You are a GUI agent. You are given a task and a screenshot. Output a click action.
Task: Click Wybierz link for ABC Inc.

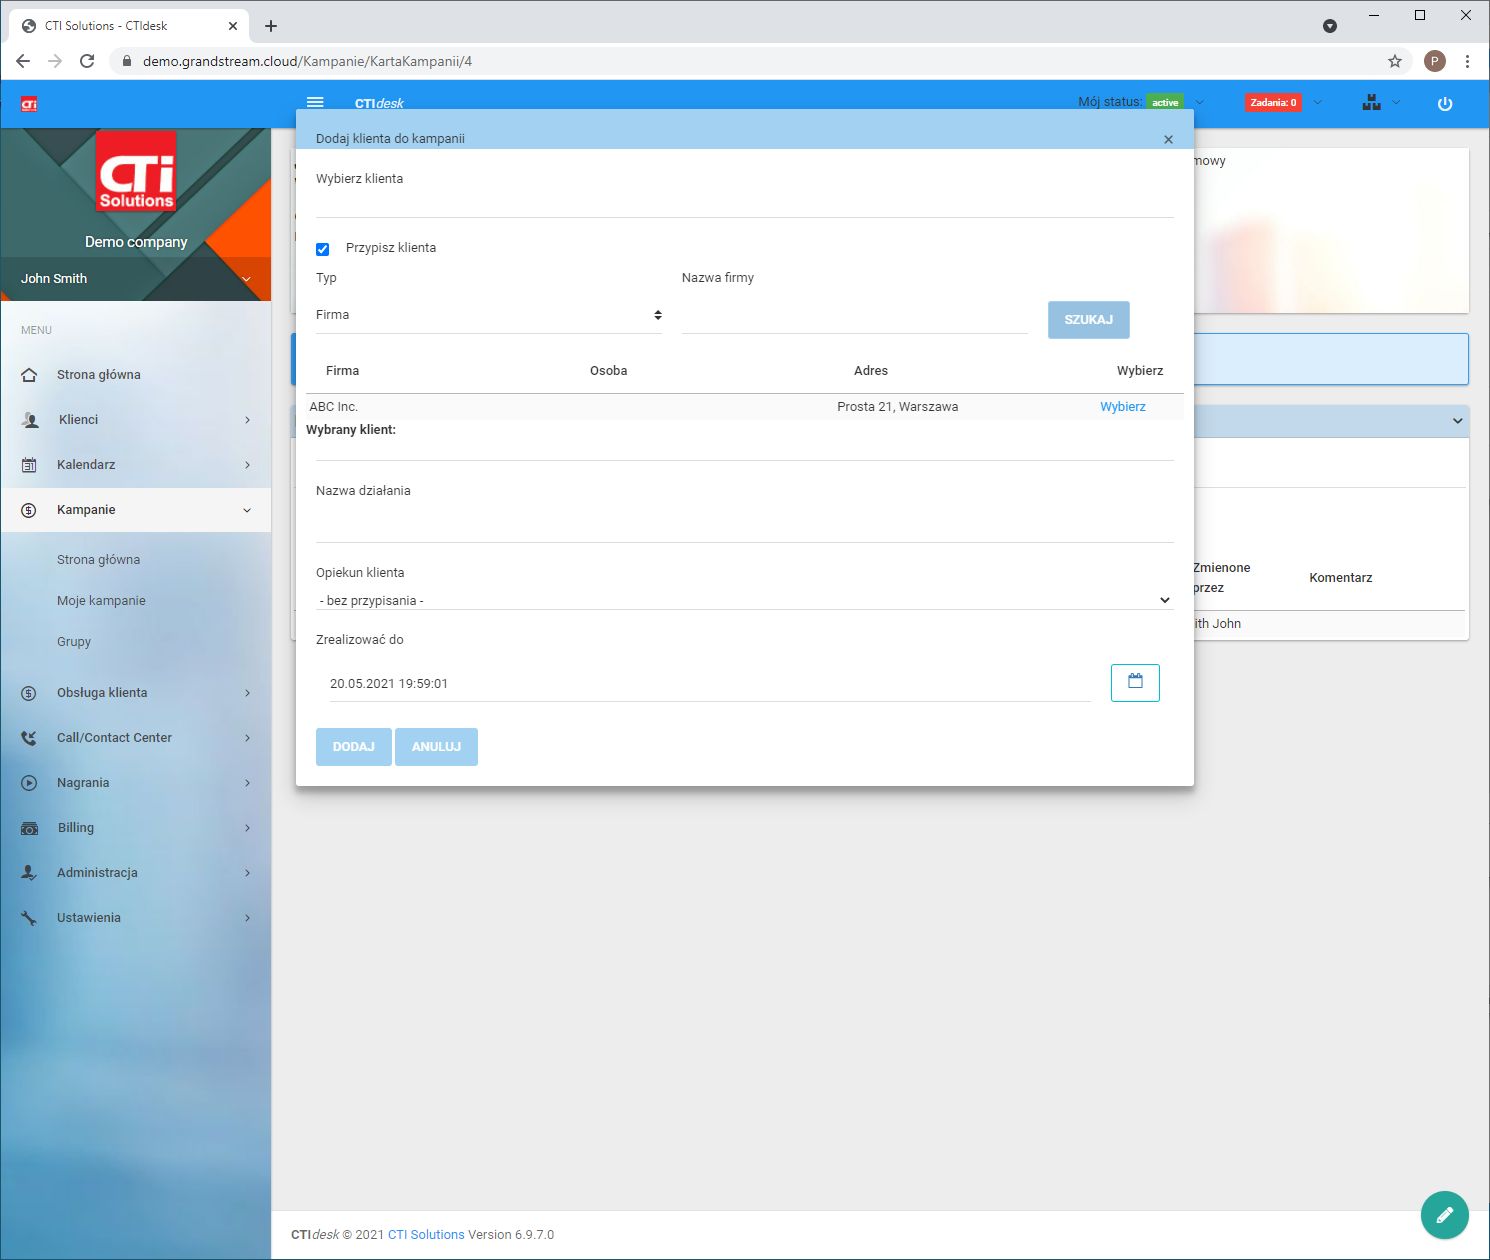click(x=1122, y=407)
